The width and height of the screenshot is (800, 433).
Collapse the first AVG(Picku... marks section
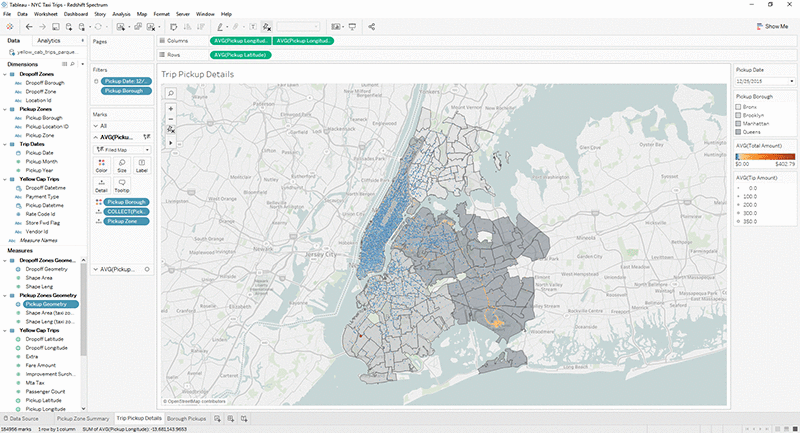pos(95,137)
